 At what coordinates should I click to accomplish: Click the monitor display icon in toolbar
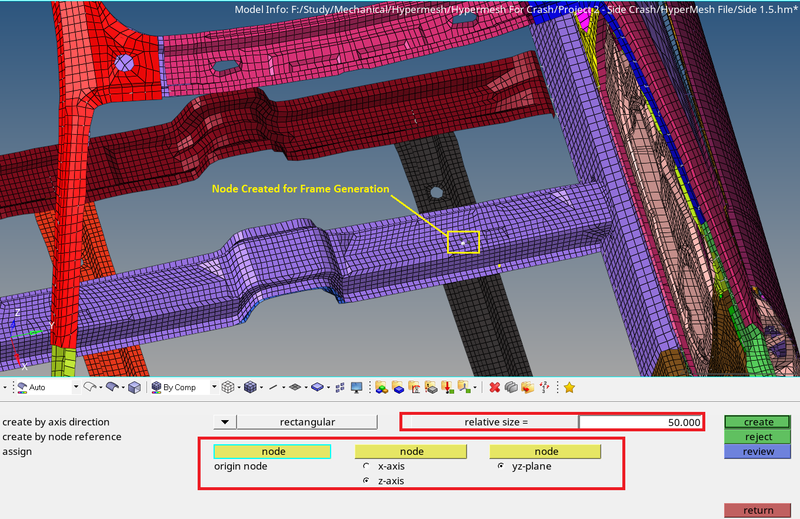(356, 387)
